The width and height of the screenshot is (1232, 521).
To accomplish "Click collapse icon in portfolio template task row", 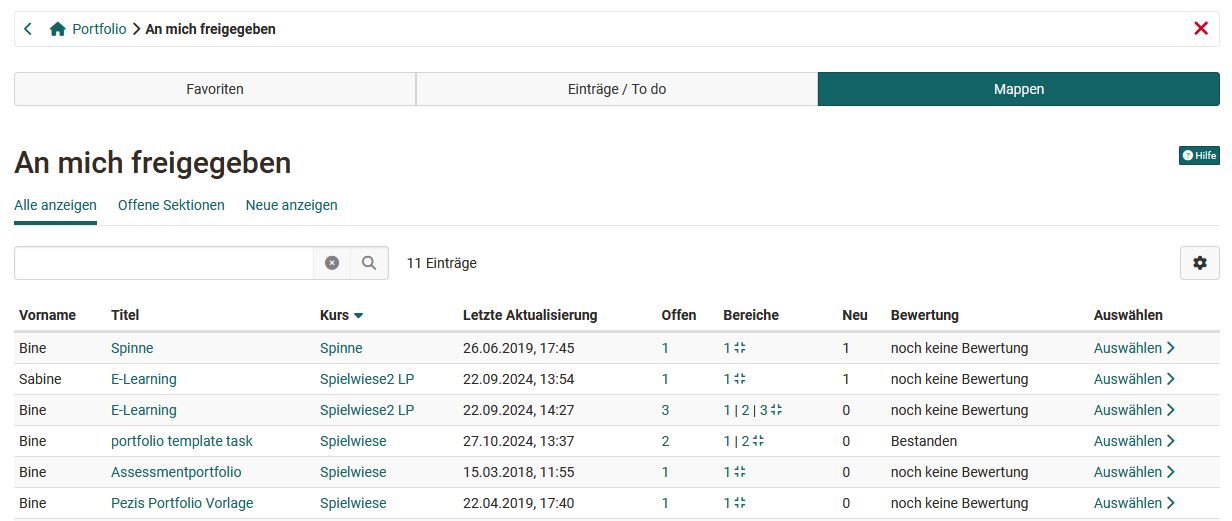I will click(758, 441).
